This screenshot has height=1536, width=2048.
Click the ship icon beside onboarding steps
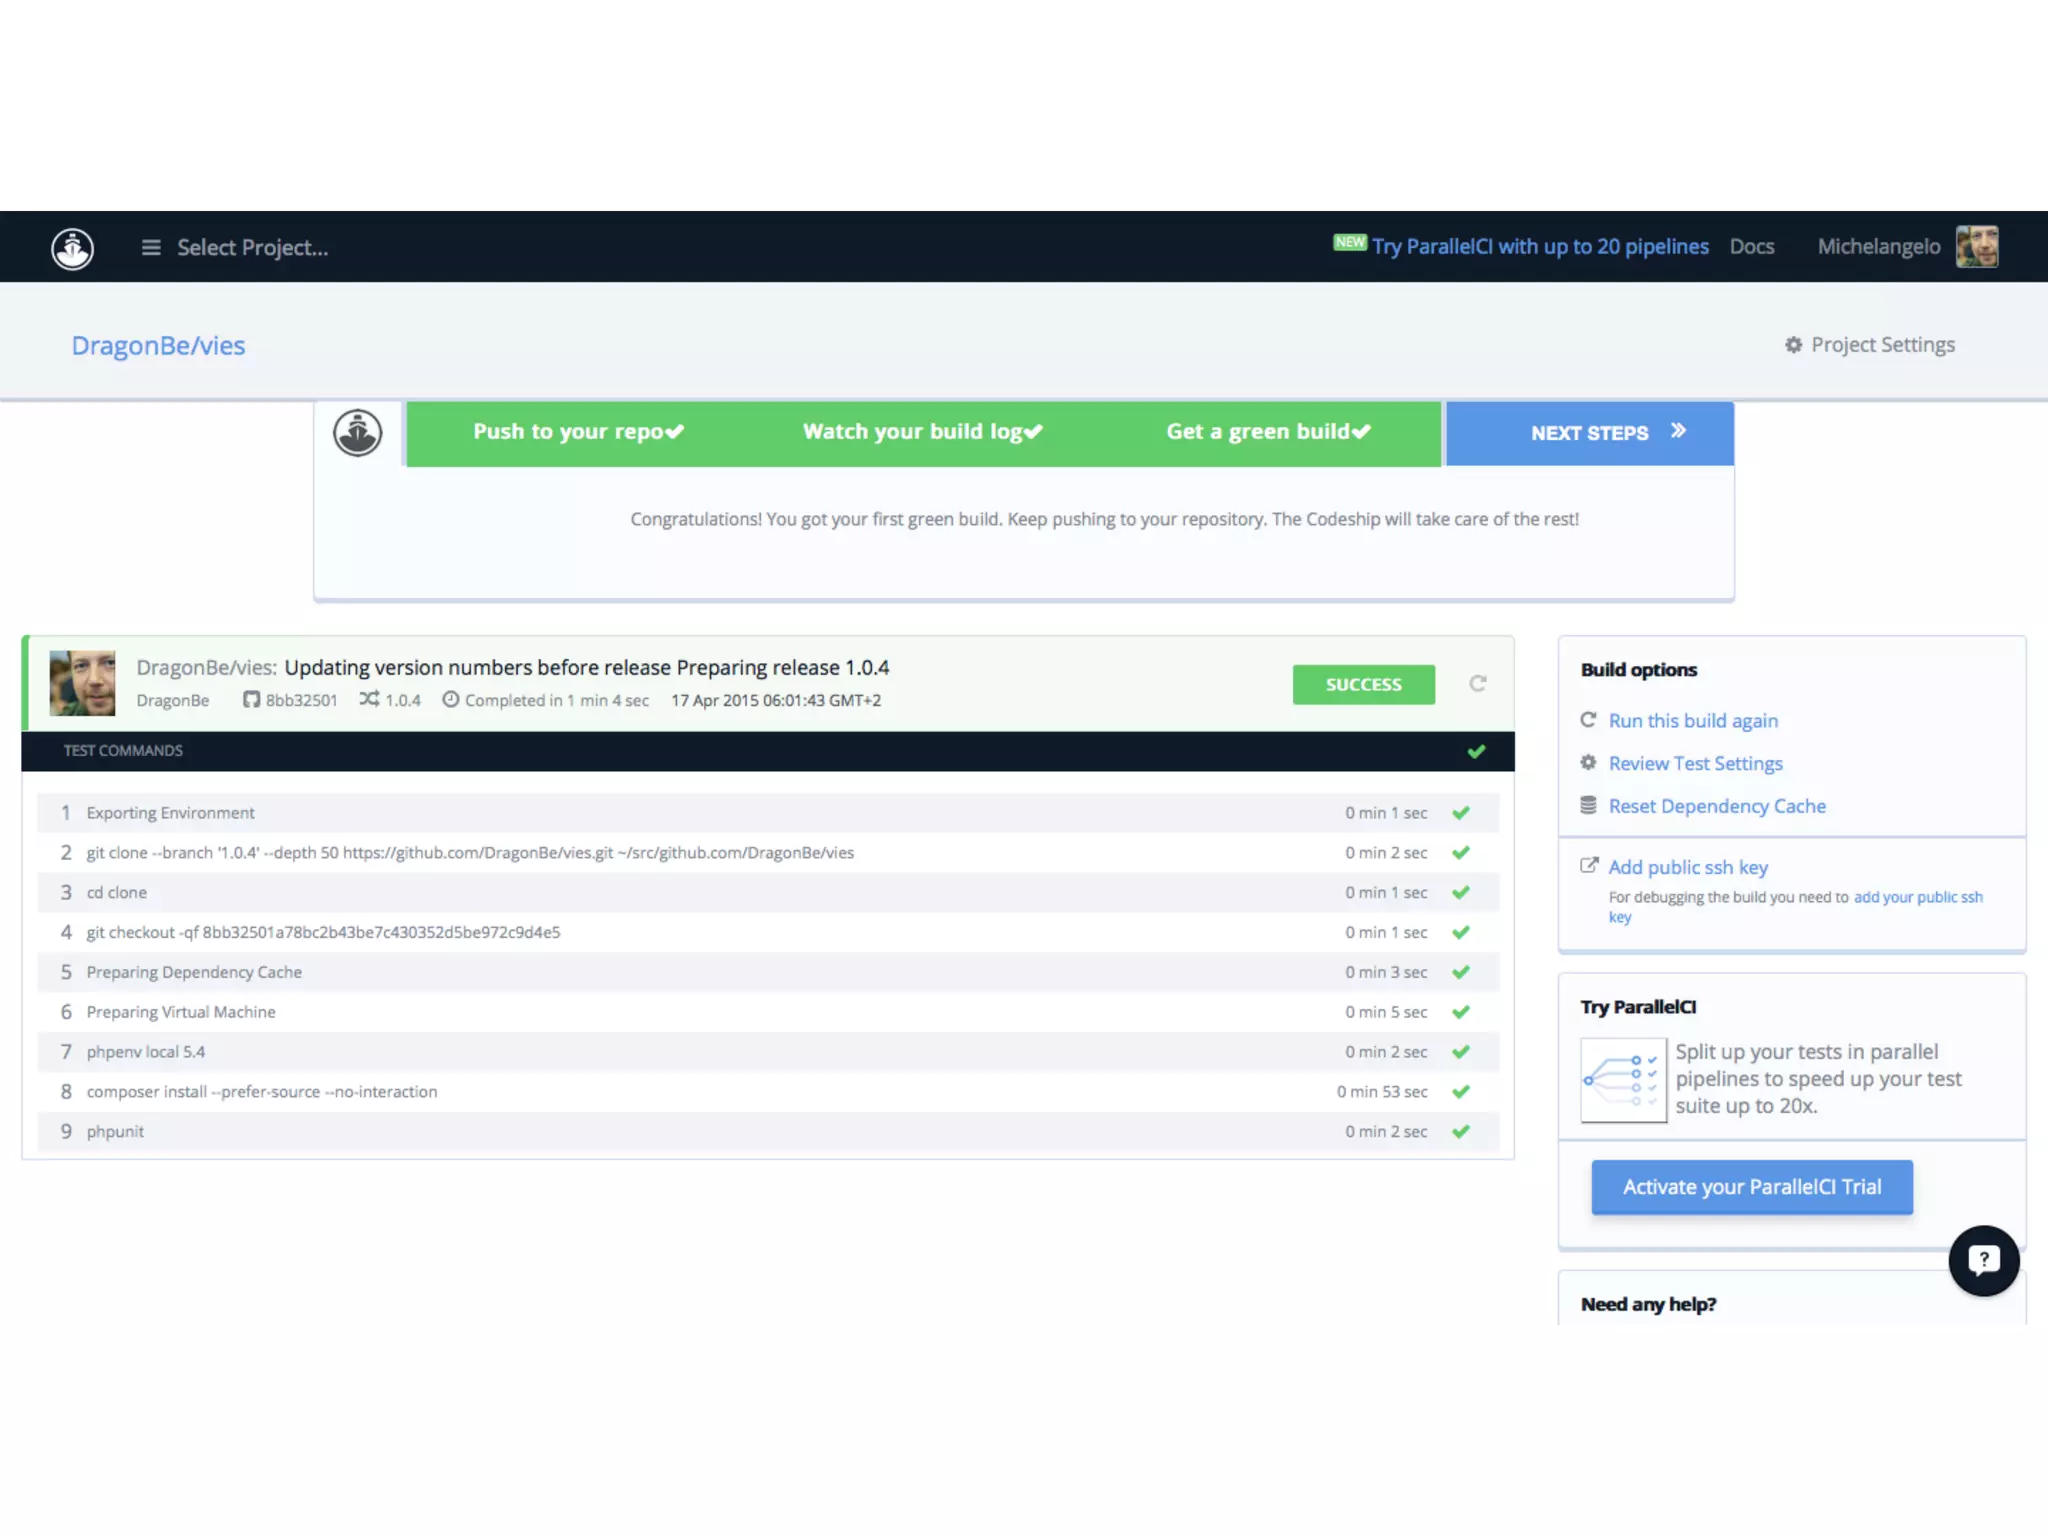[x=357, y=433]
